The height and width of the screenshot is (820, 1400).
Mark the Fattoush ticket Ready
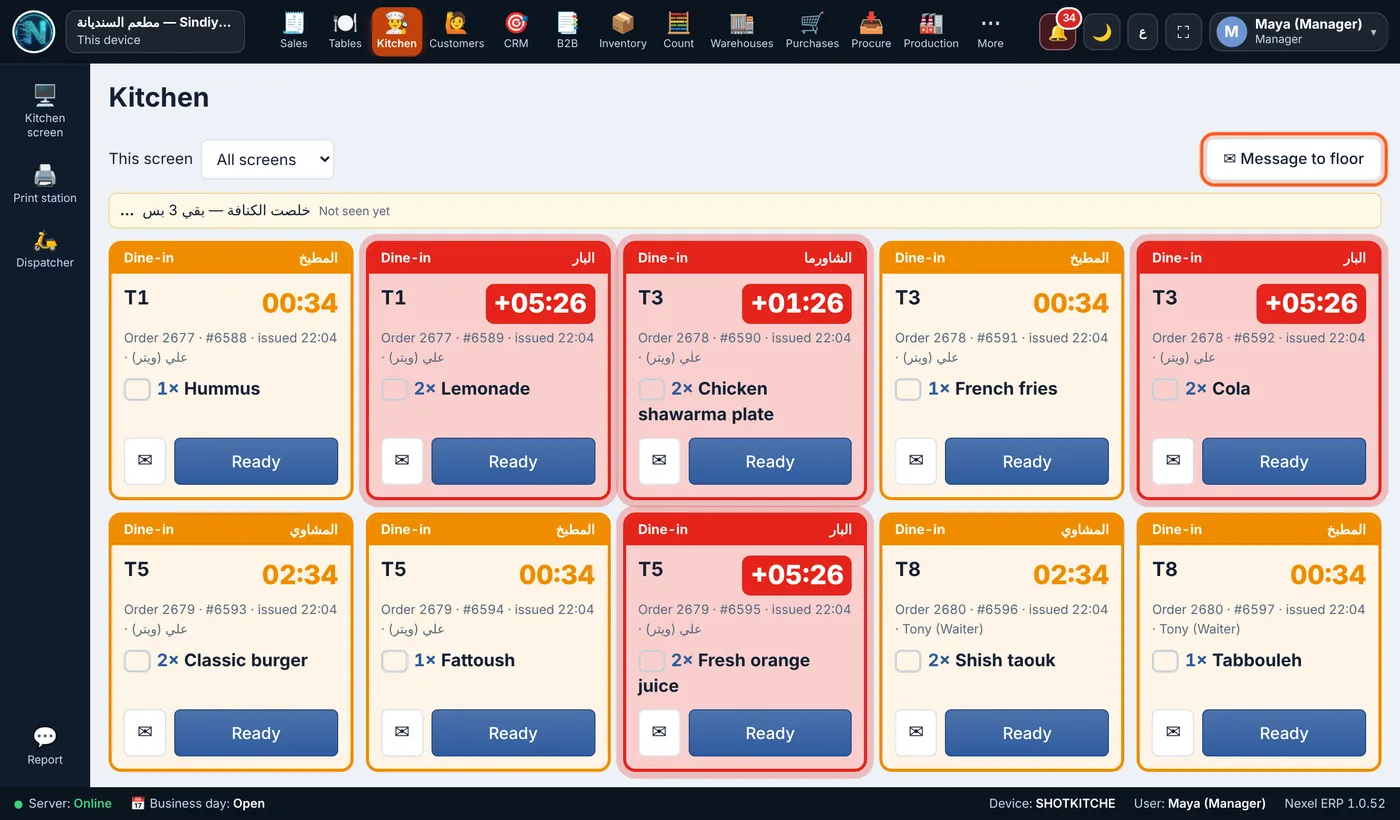pyautogui.click(x=513, y=733)
